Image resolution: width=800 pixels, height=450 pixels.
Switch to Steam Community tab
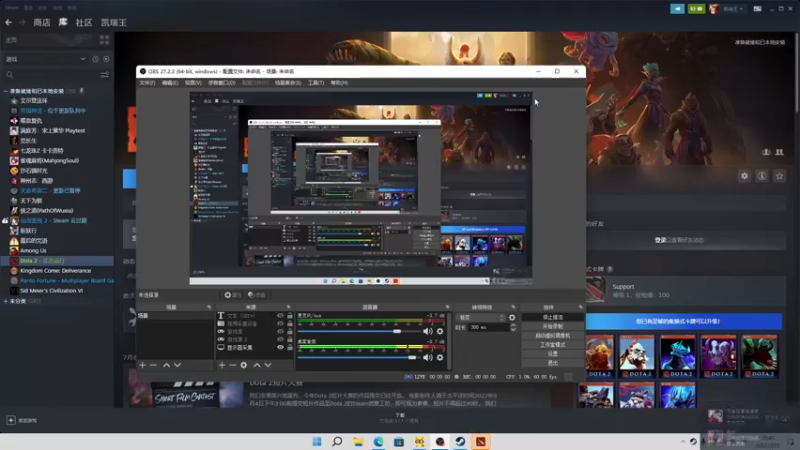pyautogui.click(x=84, y=22)
